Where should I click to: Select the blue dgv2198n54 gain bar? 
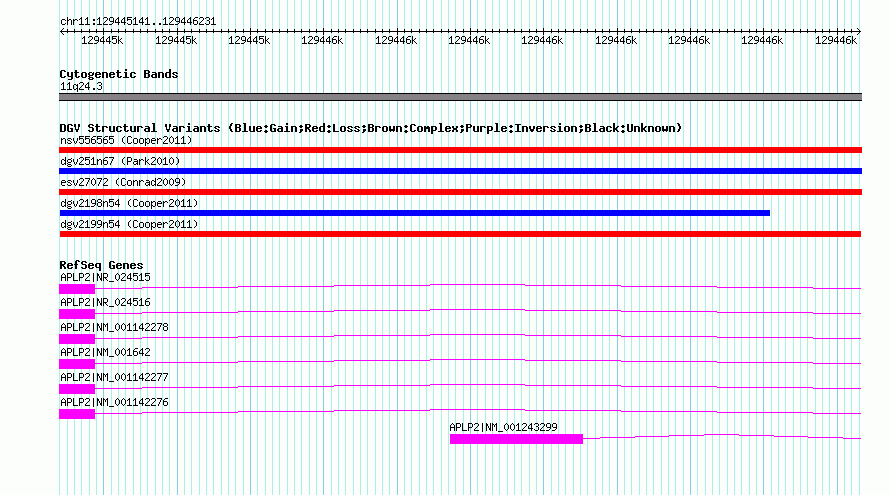click(414, 213)
